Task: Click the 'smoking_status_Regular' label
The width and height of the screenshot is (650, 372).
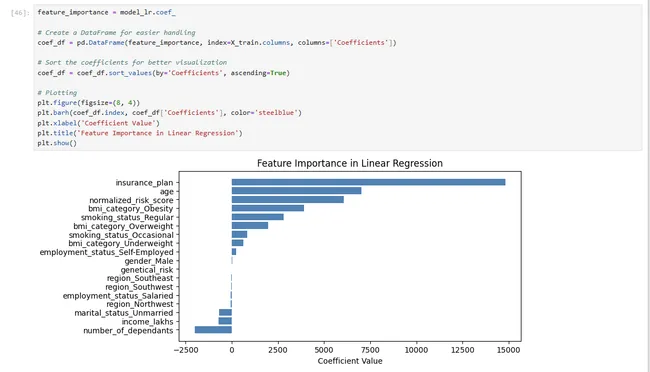Action: (127, 218)
